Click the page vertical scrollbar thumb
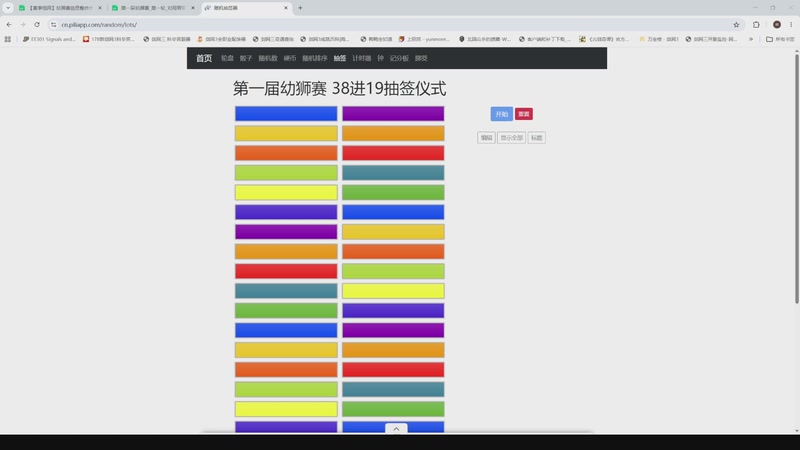The width and height of the screenshot is (800, 450). [796, 179]
